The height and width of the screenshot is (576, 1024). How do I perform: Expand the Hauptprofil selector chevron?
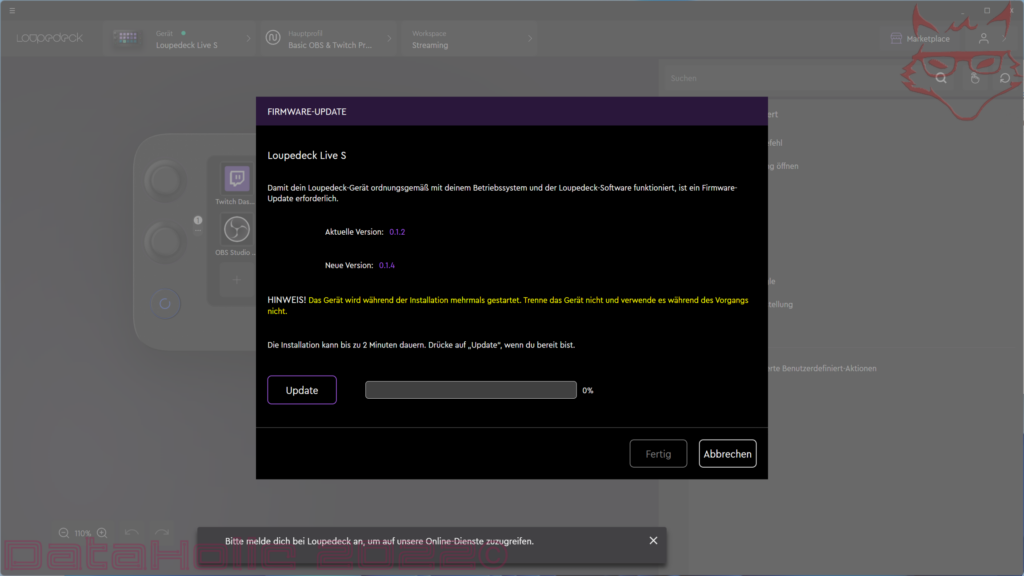[389, 39]
